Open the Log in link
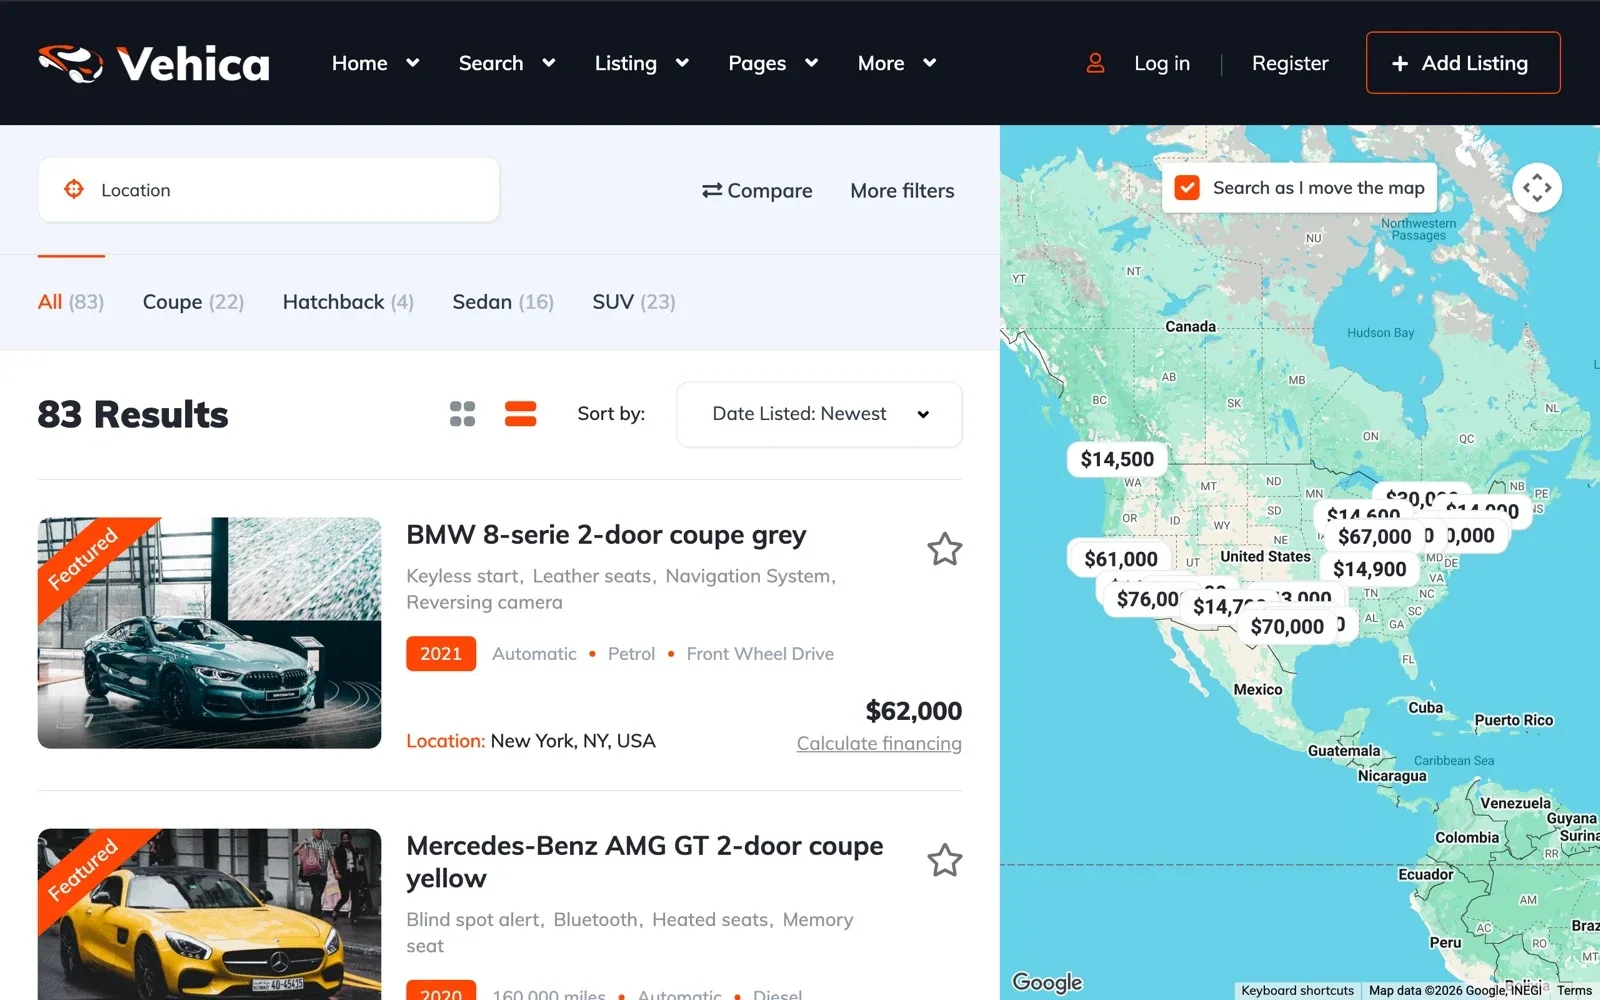The width and height of the screenshot is (1600, 1000). click(1162, 63)
